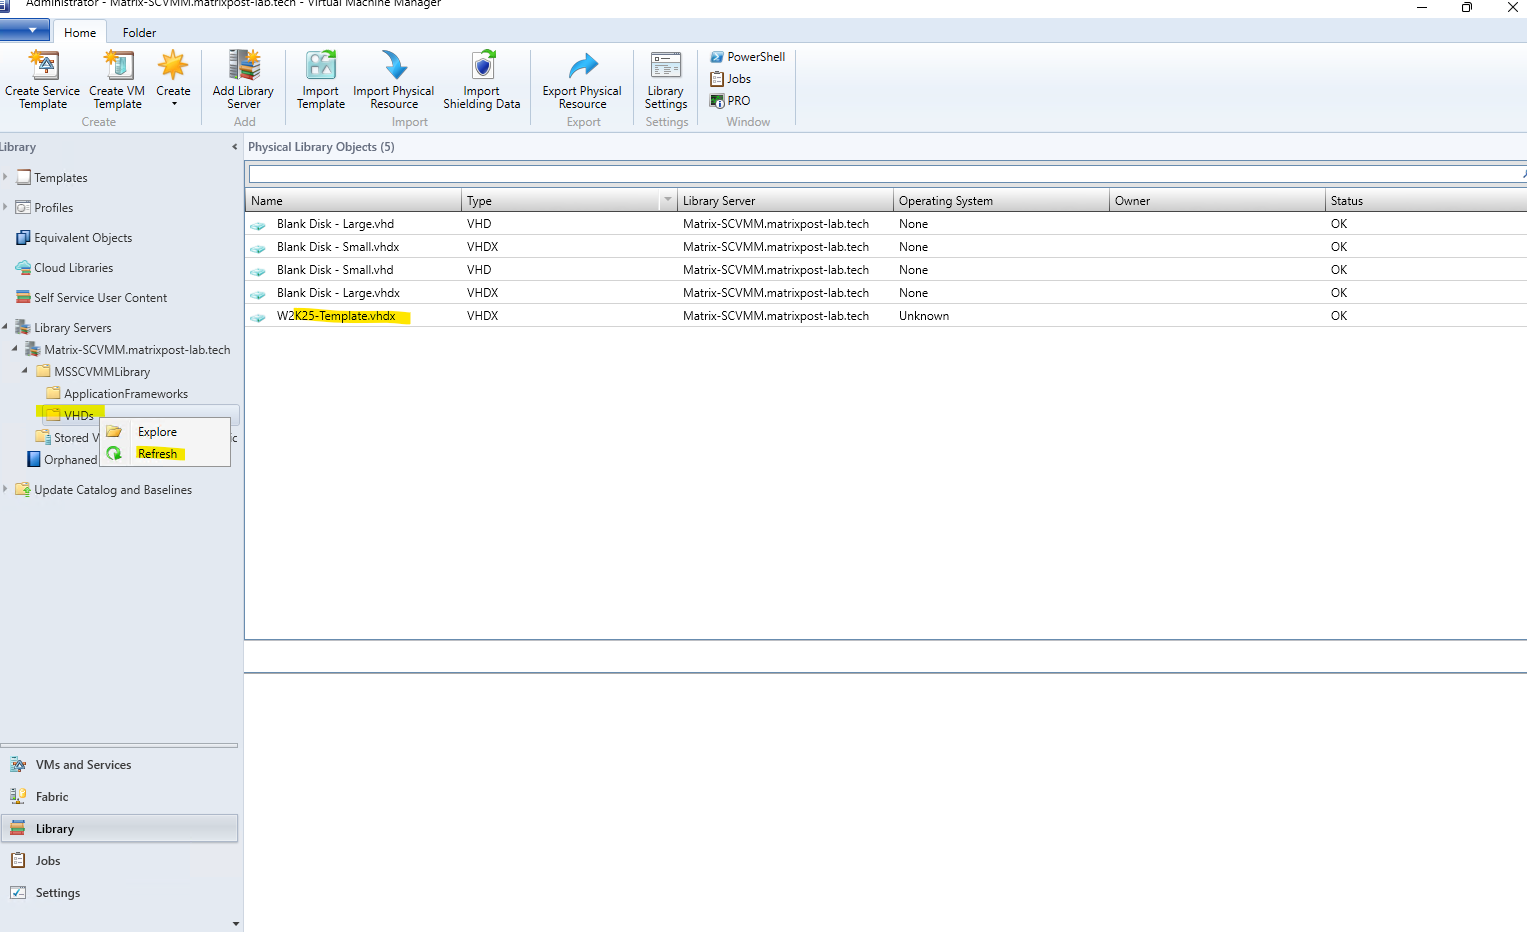1527x932 pixels.
Task: Open the Library workspace
Action: [x=119, y=829]
